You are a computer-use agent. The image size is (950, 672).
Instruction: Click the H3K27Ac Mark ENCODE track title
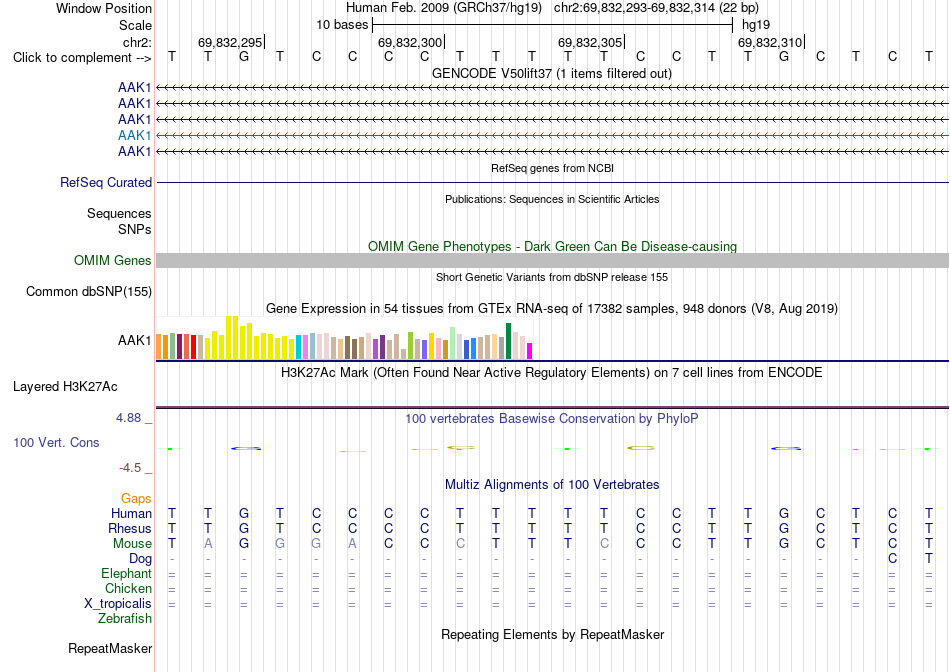click(x=552, y=372)
